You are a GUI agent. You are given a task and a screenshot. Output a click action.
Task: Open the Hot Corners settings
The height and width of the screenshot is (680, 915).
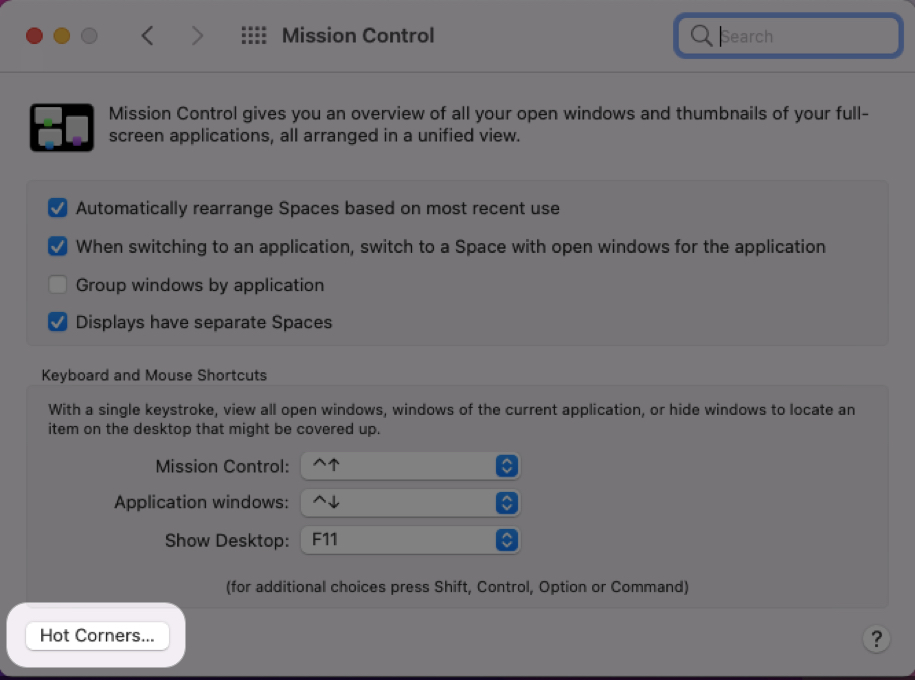[x=97, y=635]
